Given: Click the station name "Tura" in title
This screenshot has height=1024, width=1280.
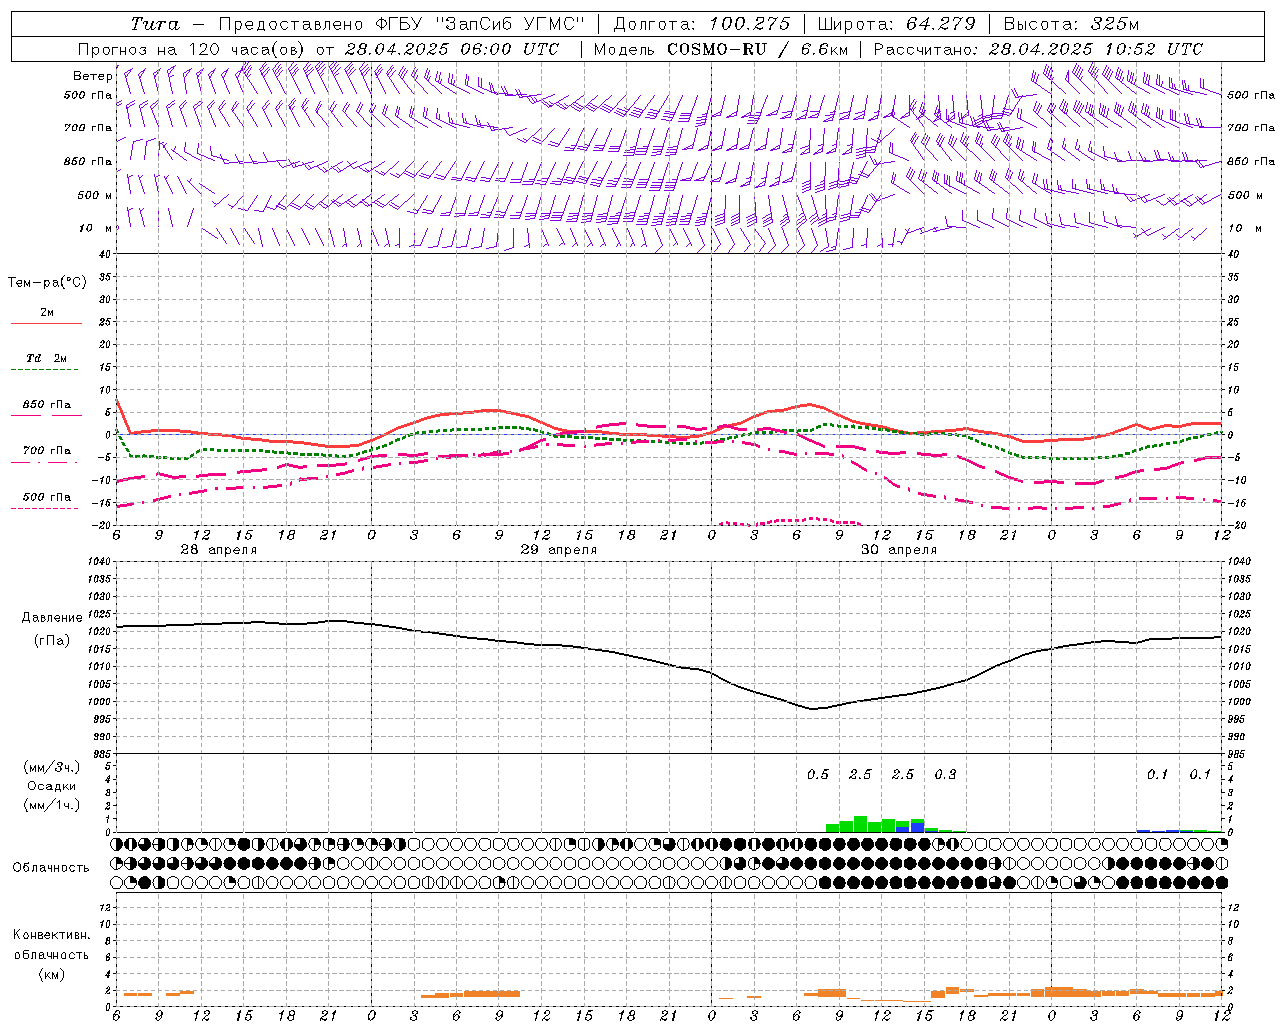Looking at the screenshot, I should pyautogui.click(x=155, y=24).
